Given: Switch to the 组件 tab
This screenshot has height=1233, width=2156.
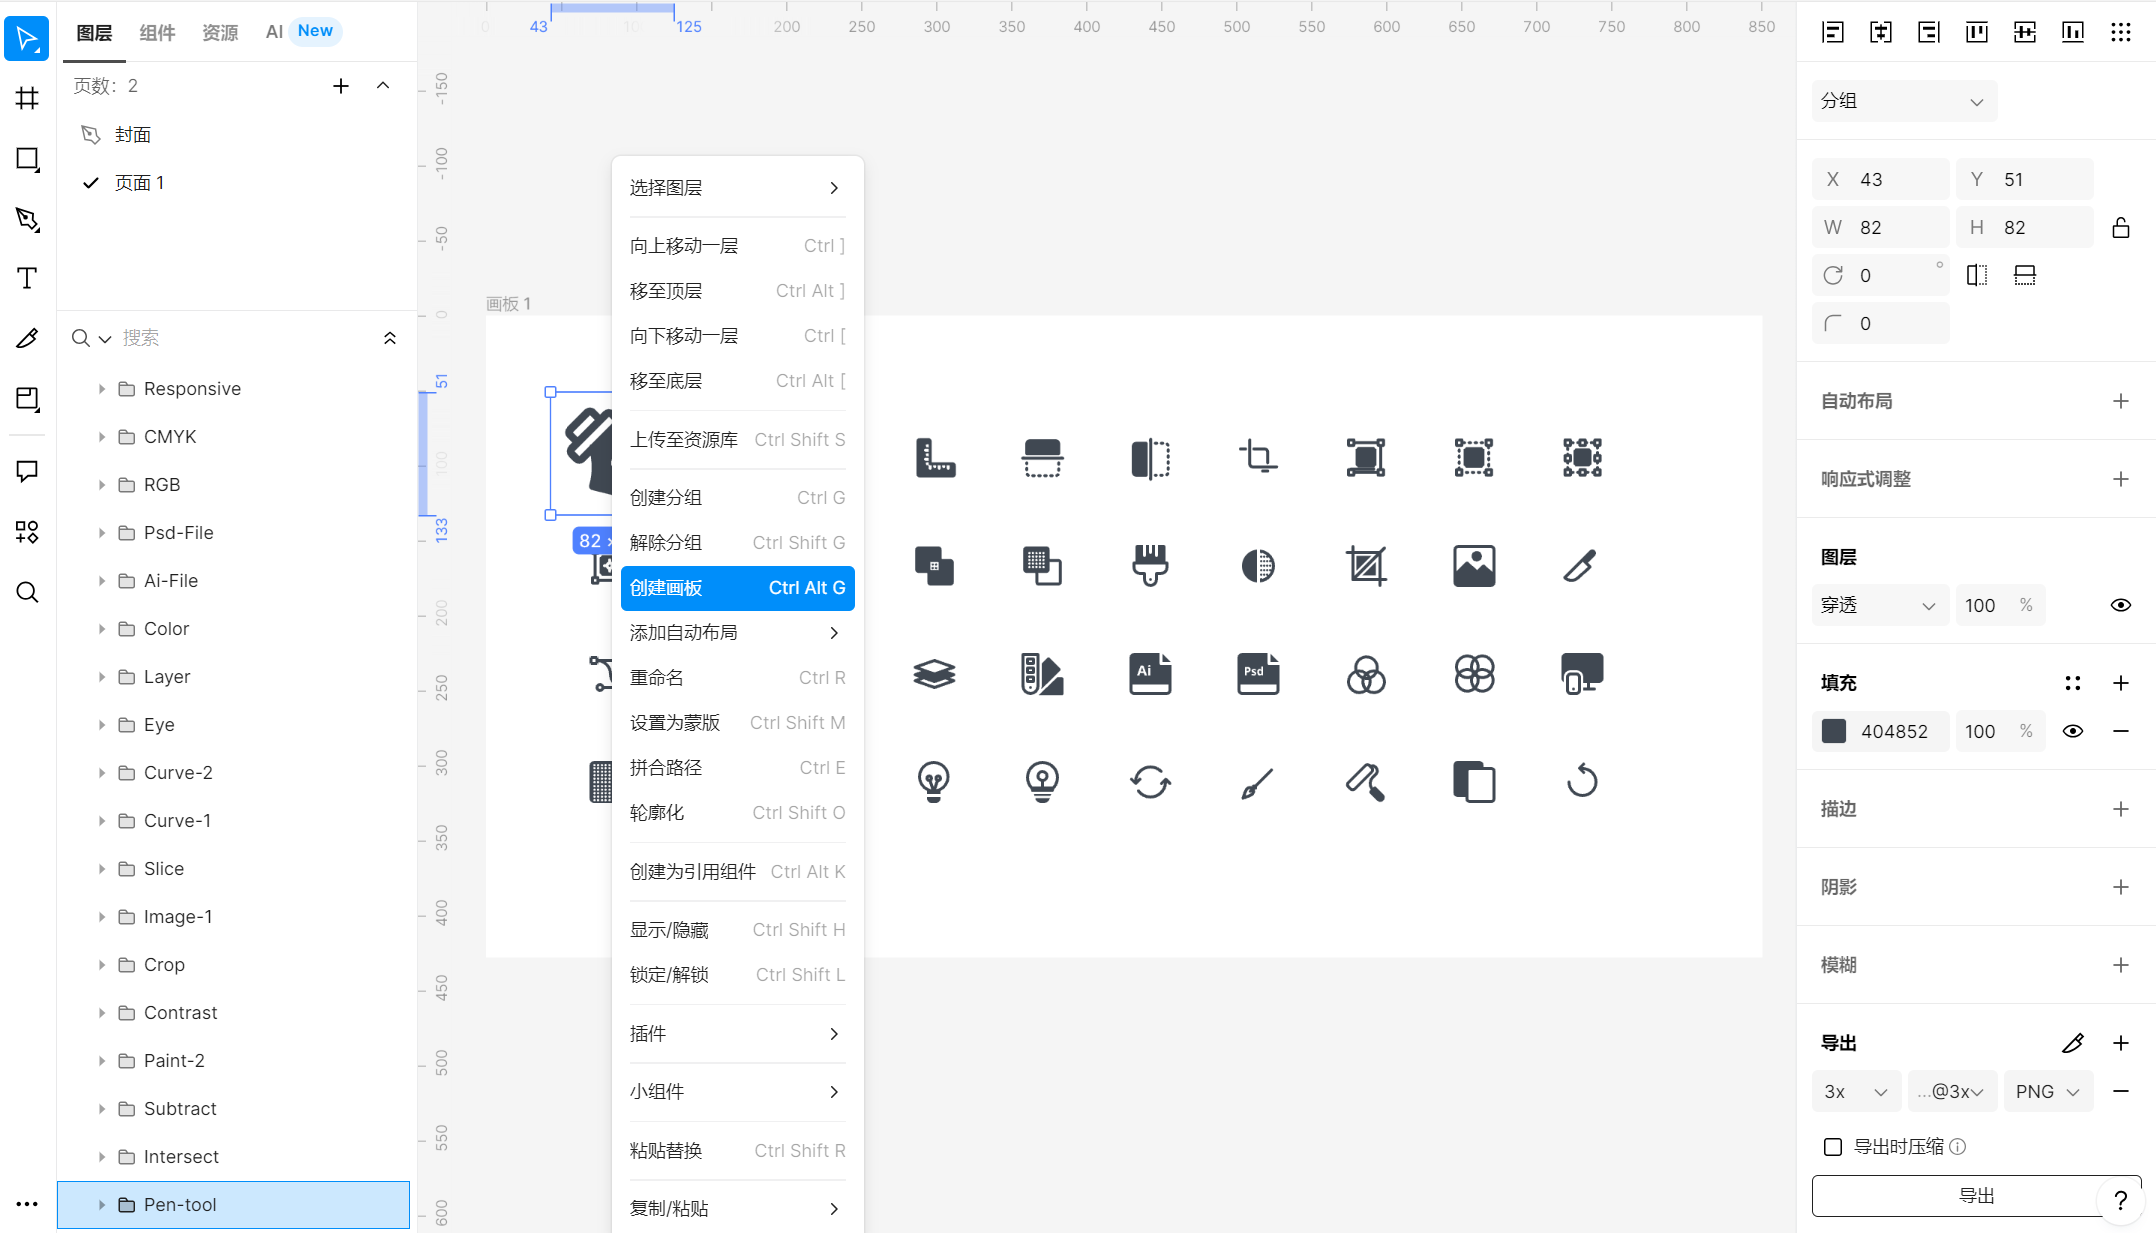Looking at the screenshot, I should tap(157, 32).
